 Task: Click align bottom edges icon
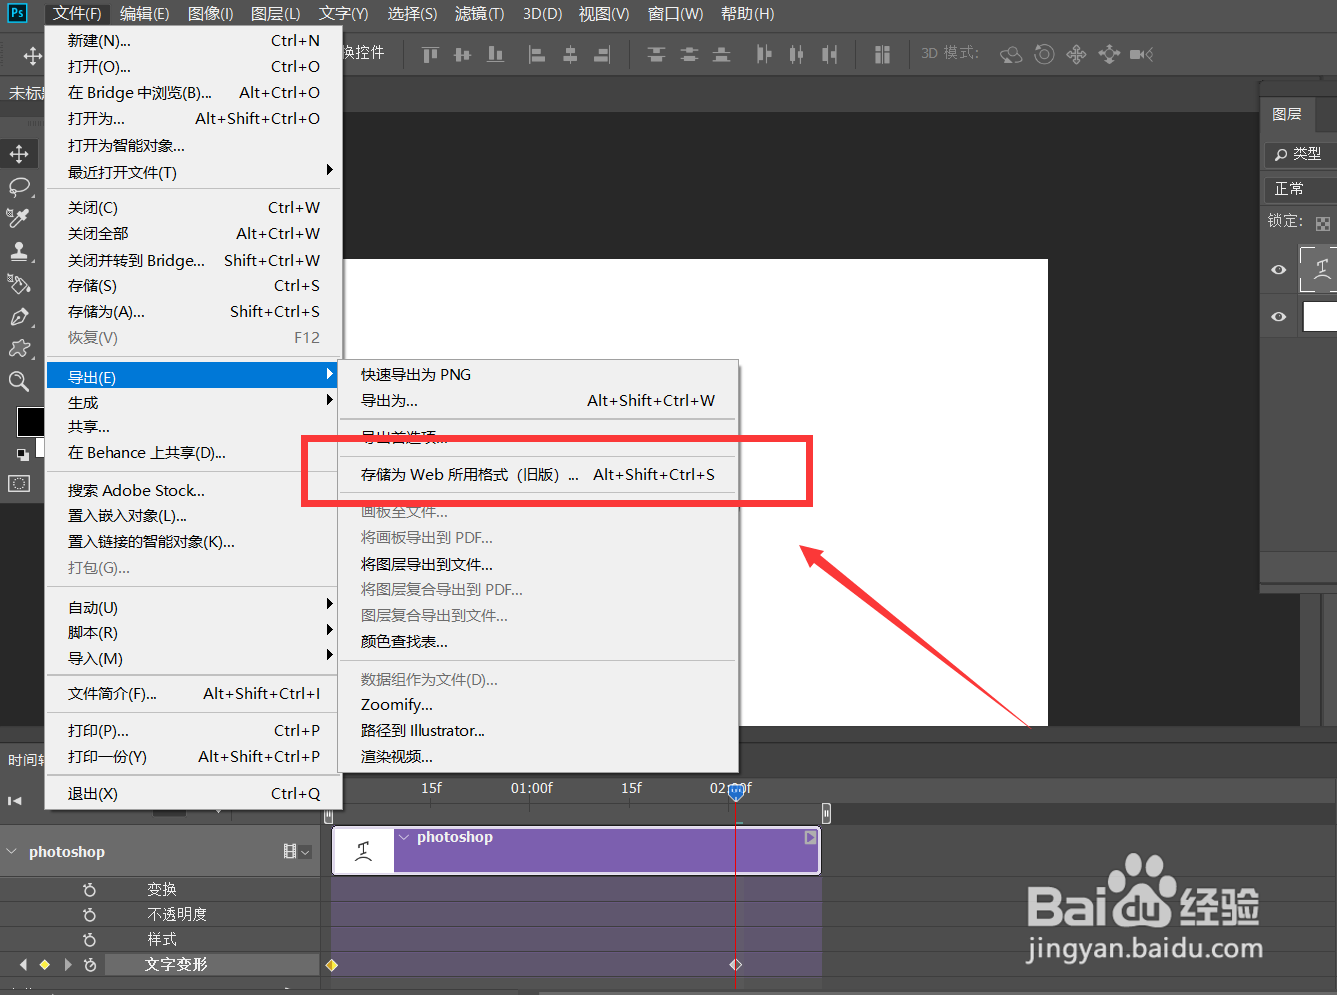(495, 54)
